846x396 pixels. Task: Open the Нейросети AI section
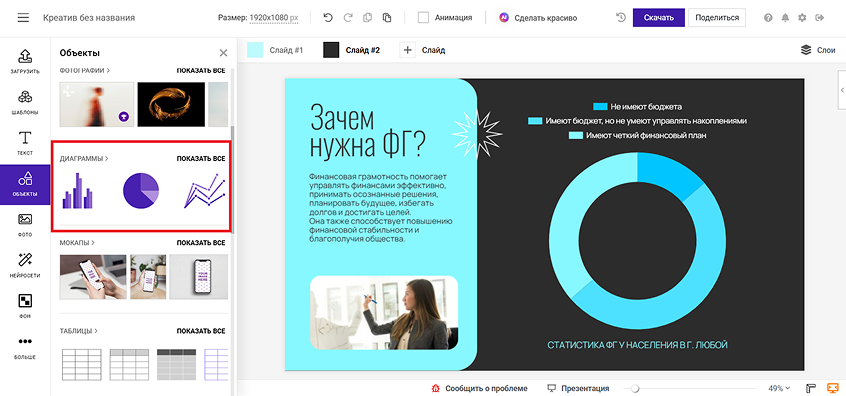click(x=25, y=265)
